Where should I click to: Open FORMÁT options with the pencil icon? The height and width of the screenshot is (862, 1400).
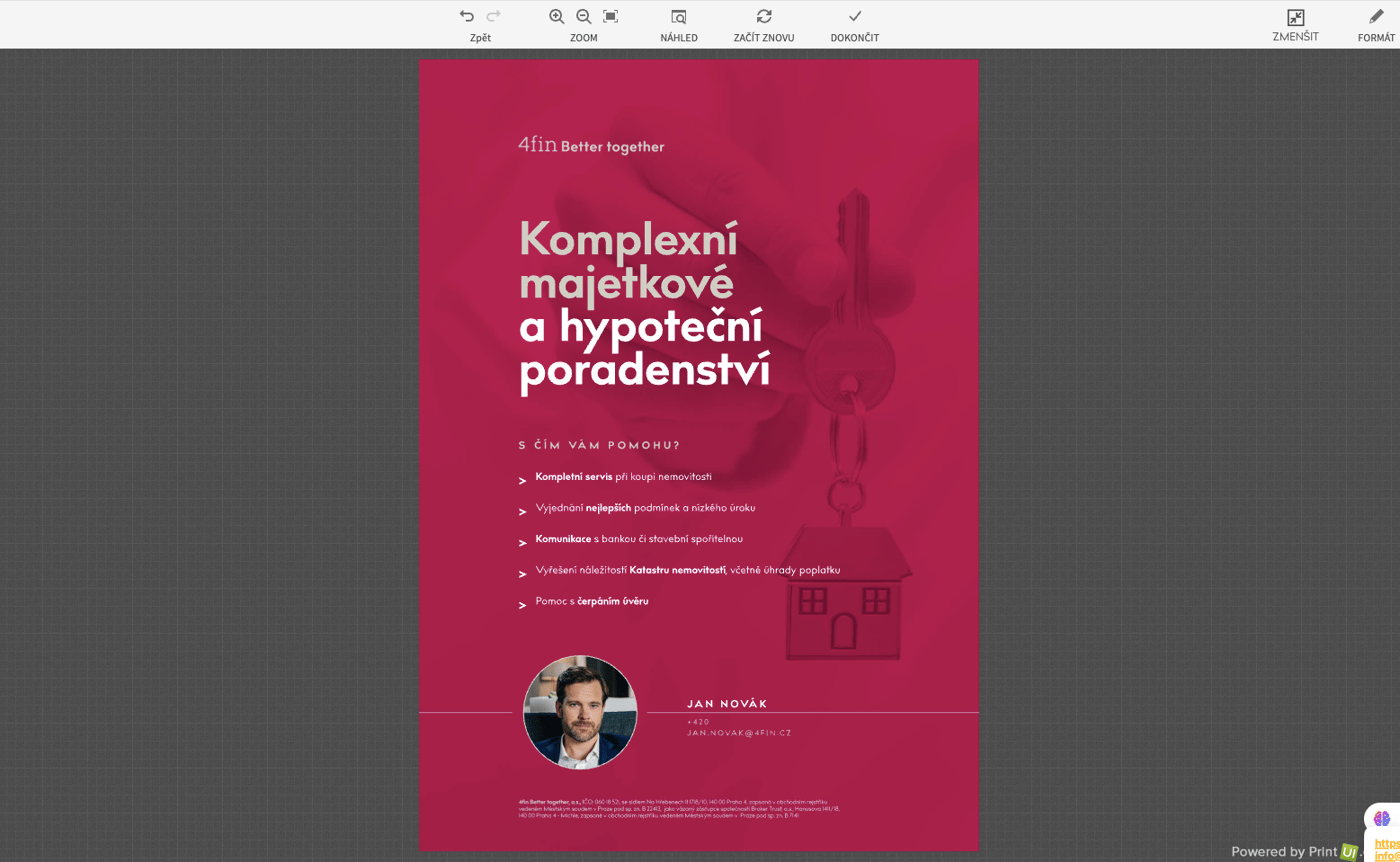click(x=1377, y=16)
